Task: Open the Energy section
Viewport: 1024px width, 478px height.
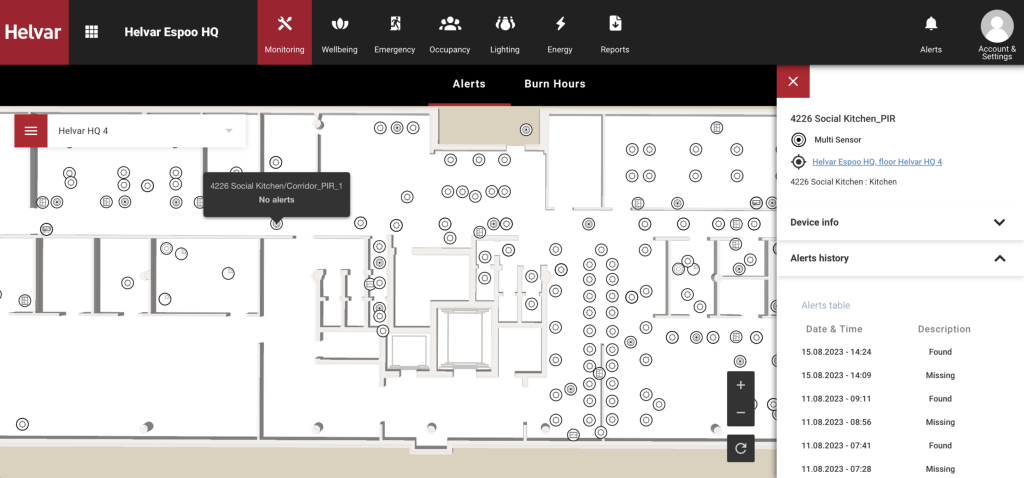Action: point(560,33)
